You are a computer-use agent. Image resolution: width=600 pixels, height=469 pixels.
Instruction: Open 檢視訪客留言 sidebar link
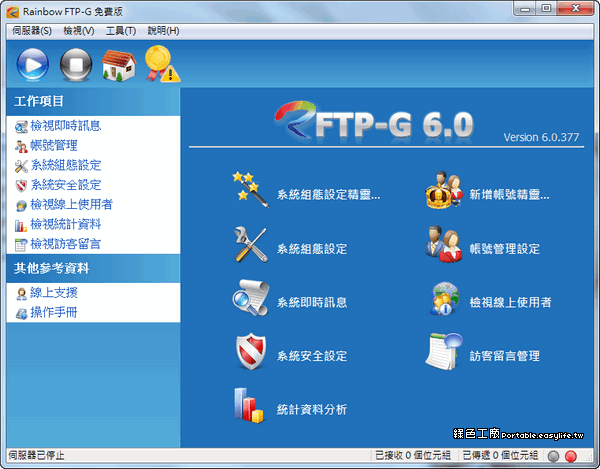tap(66, 244)
